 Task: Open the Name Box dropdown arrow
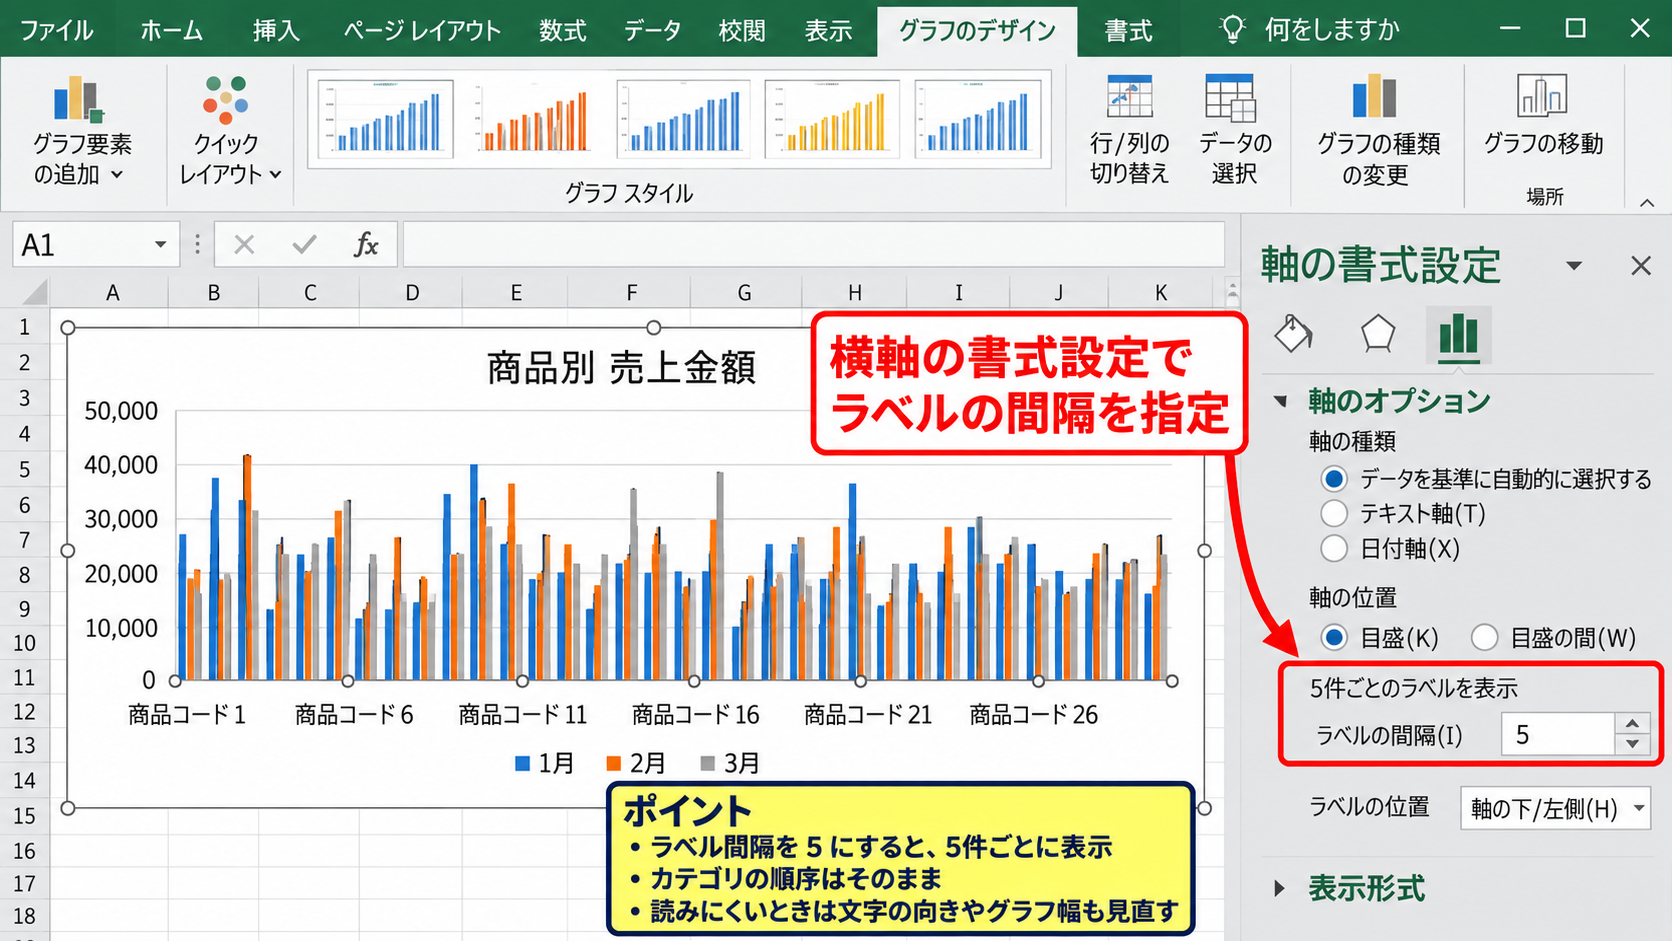(x=160, y=245)
